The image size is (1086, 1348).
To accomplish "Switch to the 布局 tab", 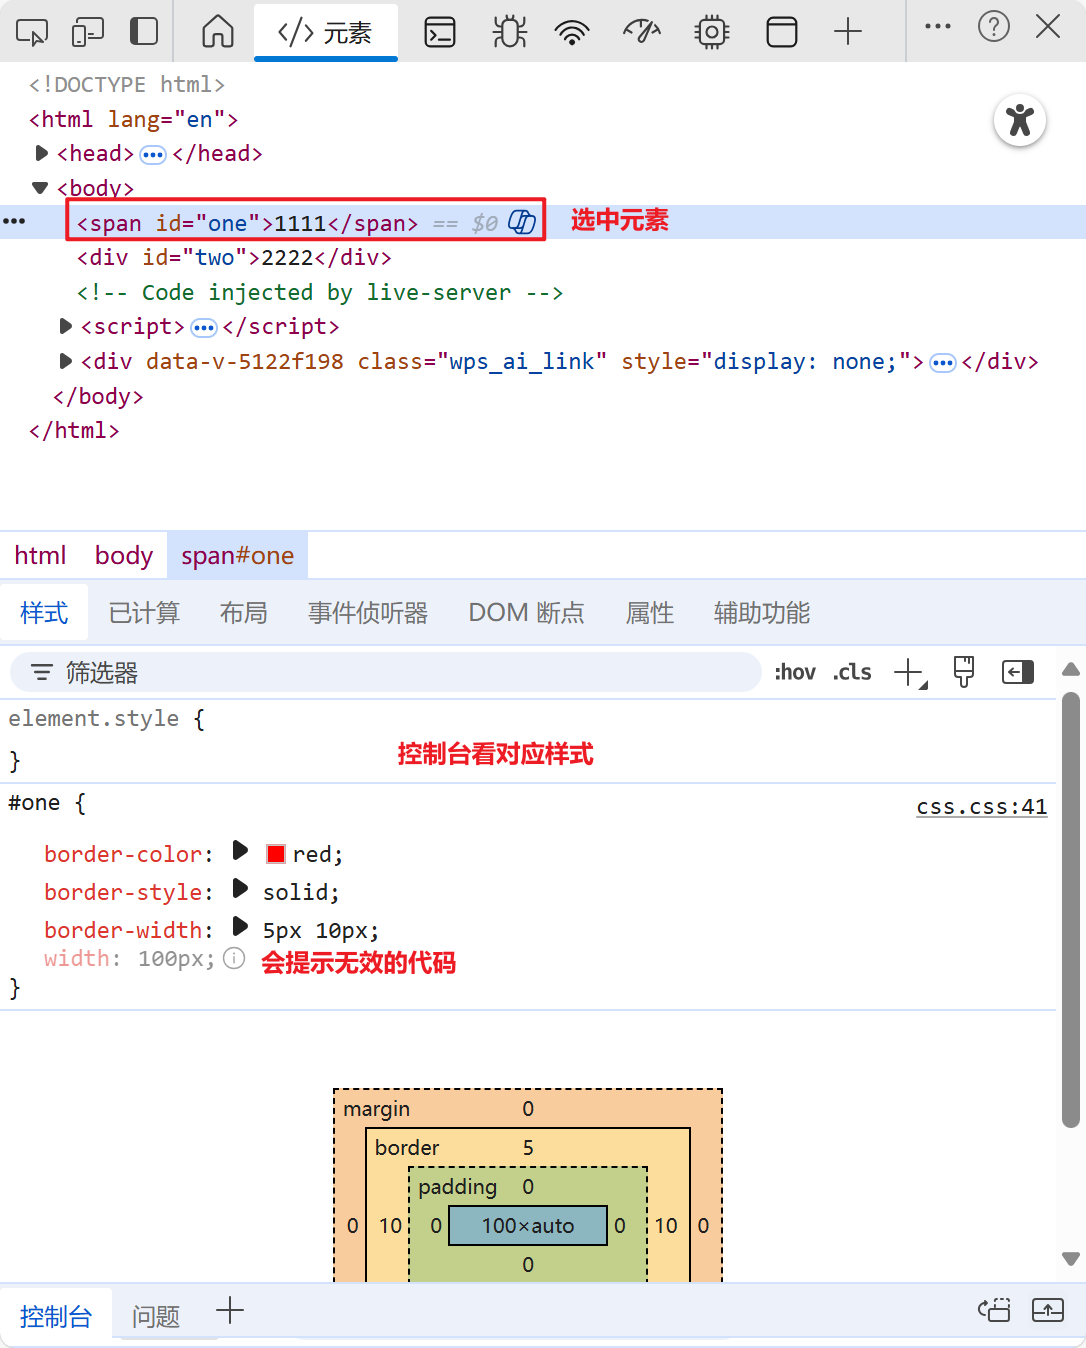I will (244, 612).
